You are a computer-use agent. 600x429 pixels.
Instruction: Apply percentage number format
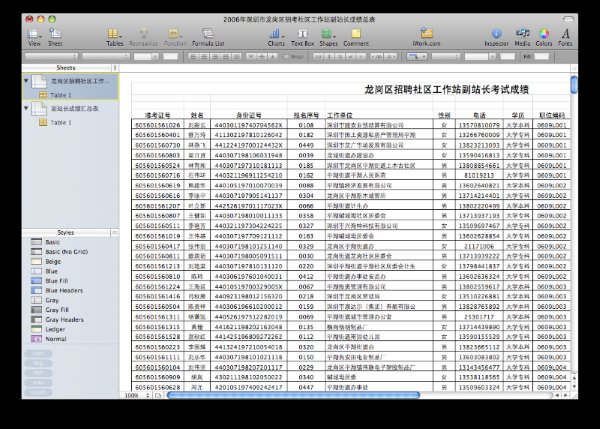point(340,57)
